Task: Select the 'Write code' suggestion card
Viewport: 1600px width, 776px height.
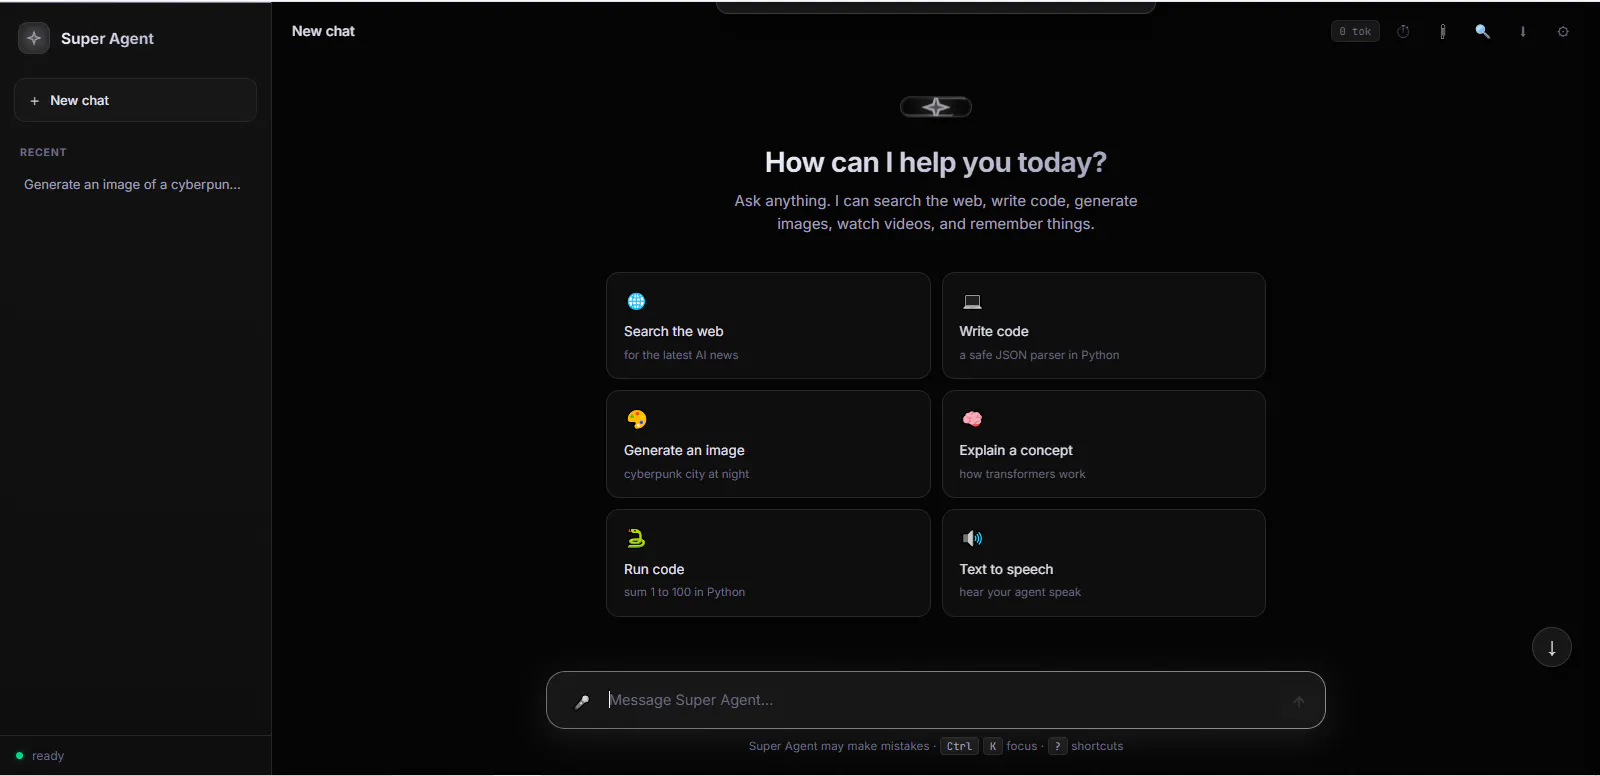Action: coord(1104,326)
